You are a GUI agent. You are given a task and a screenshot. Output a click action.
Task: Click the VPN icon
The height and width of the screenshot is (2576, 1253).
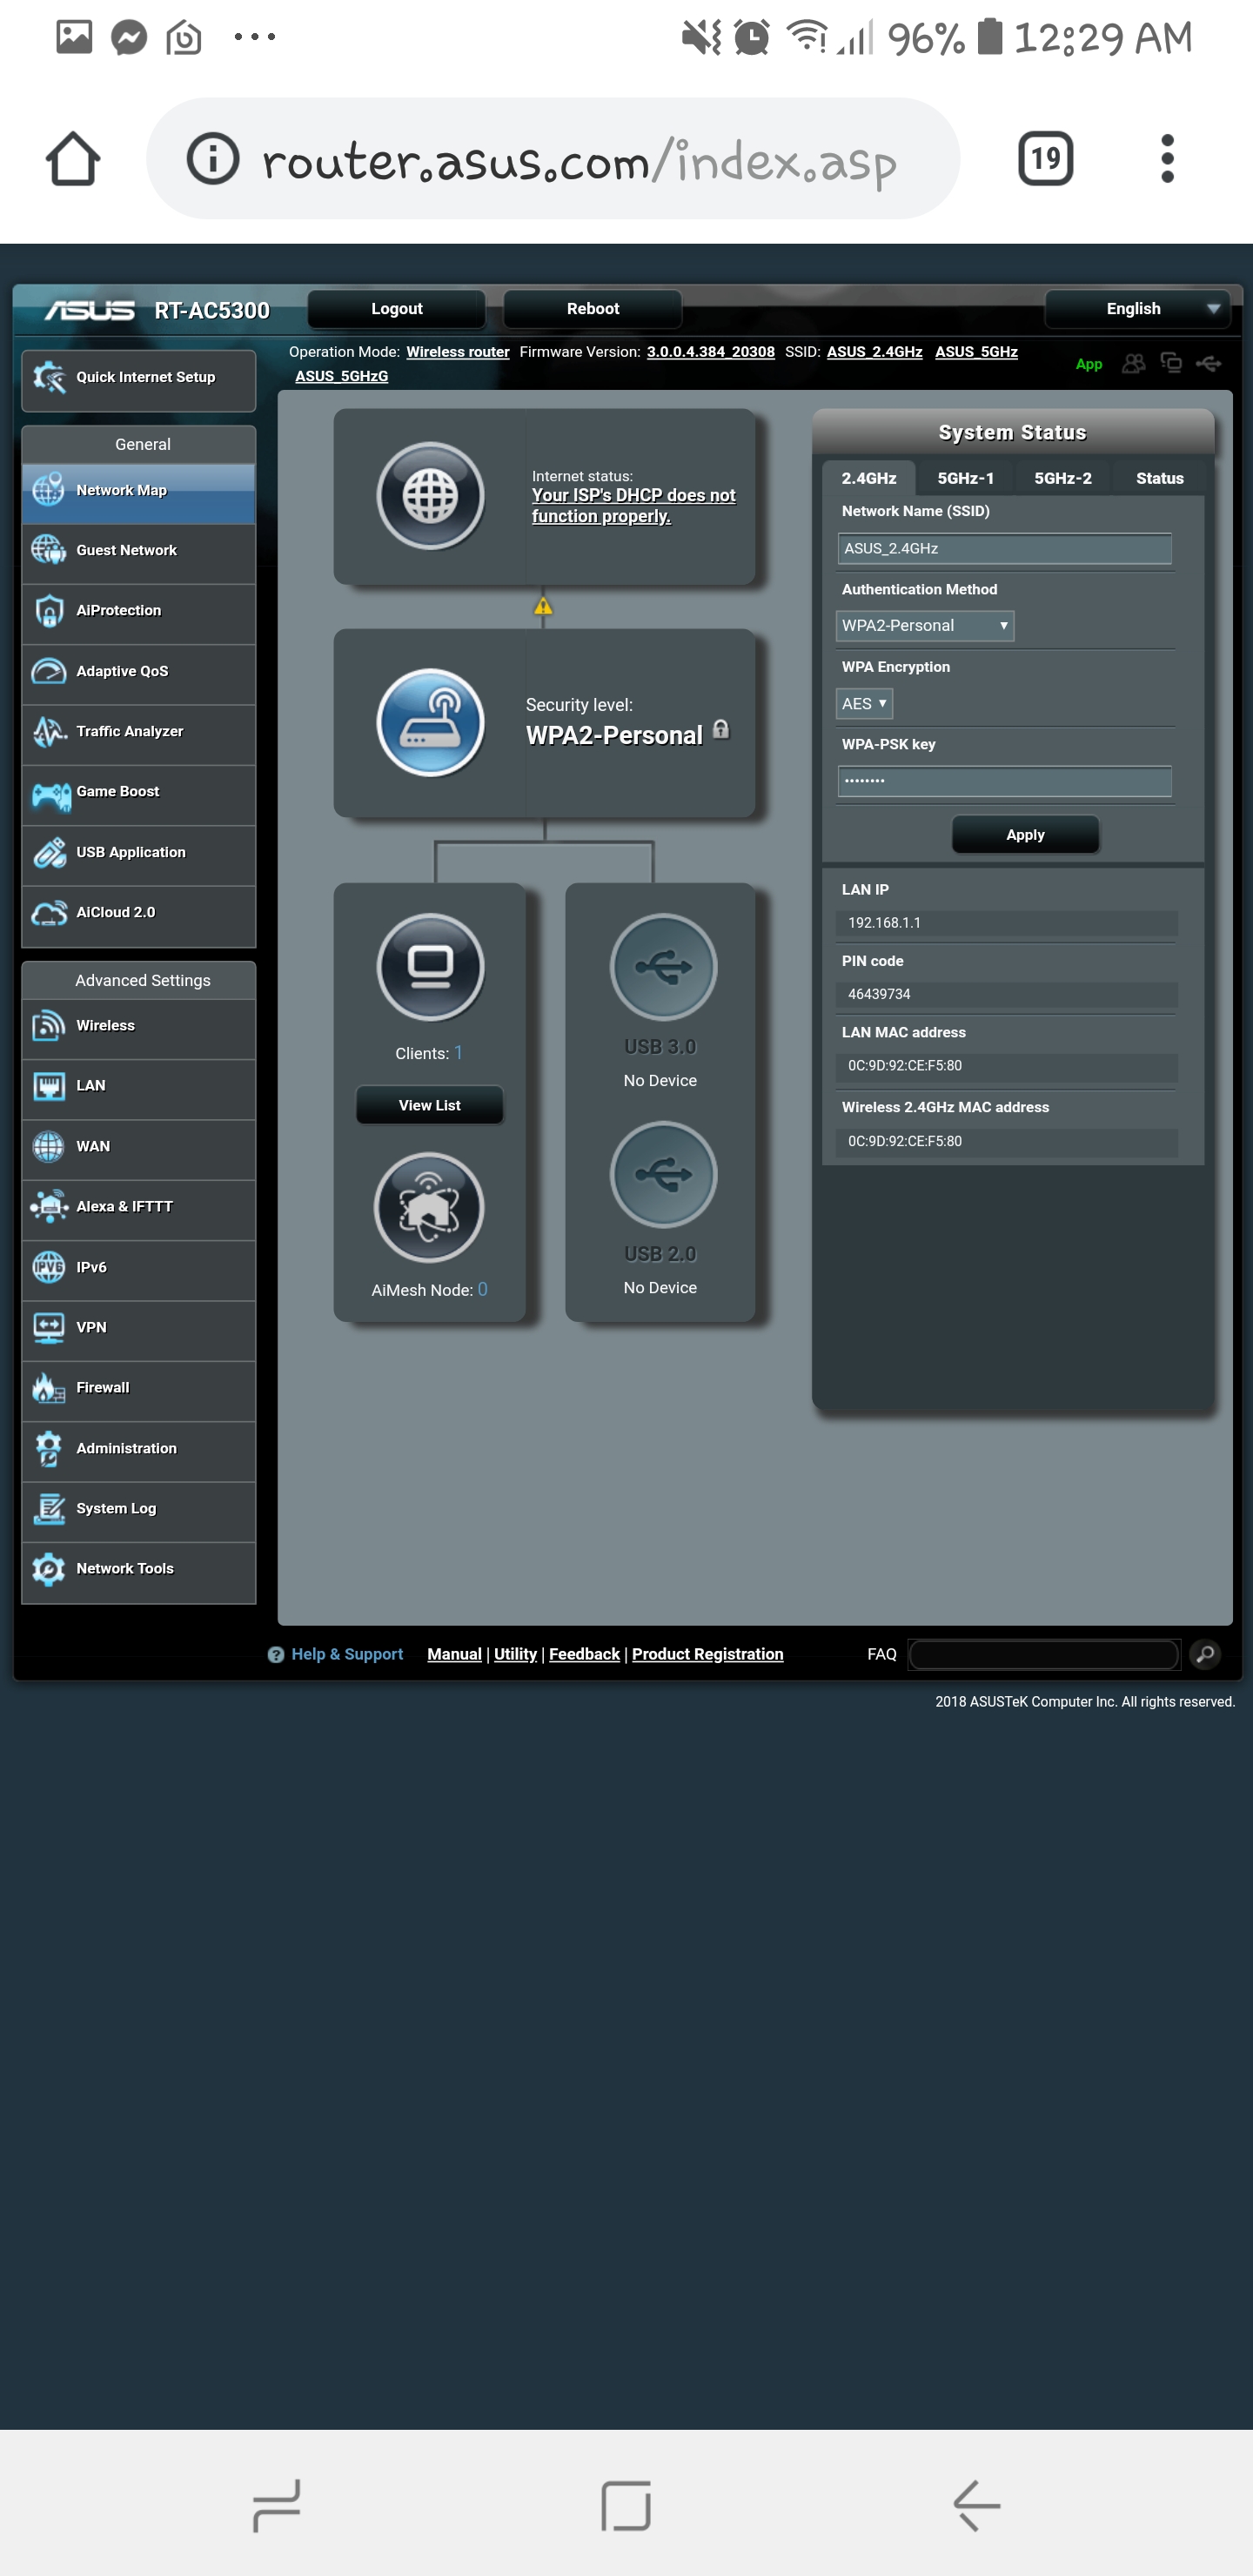(x=49, y=1328)
